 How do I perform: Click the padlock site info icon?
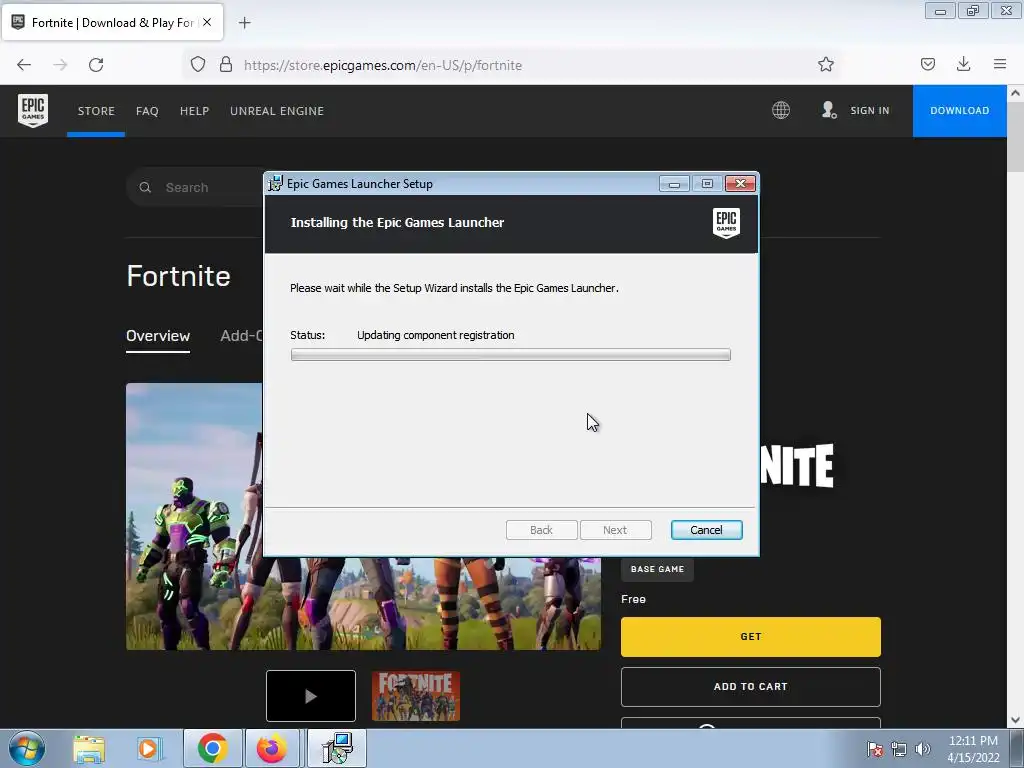click(226, 65)
